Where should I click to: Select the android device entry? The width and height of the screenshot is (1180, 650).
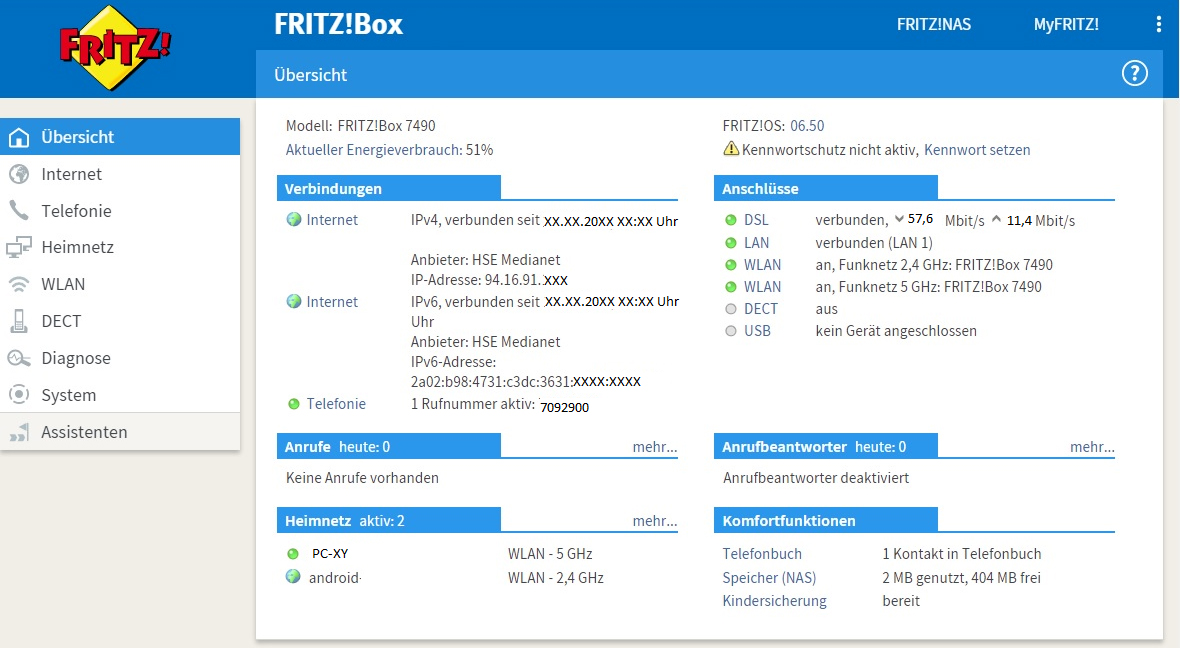pos(335,578)
